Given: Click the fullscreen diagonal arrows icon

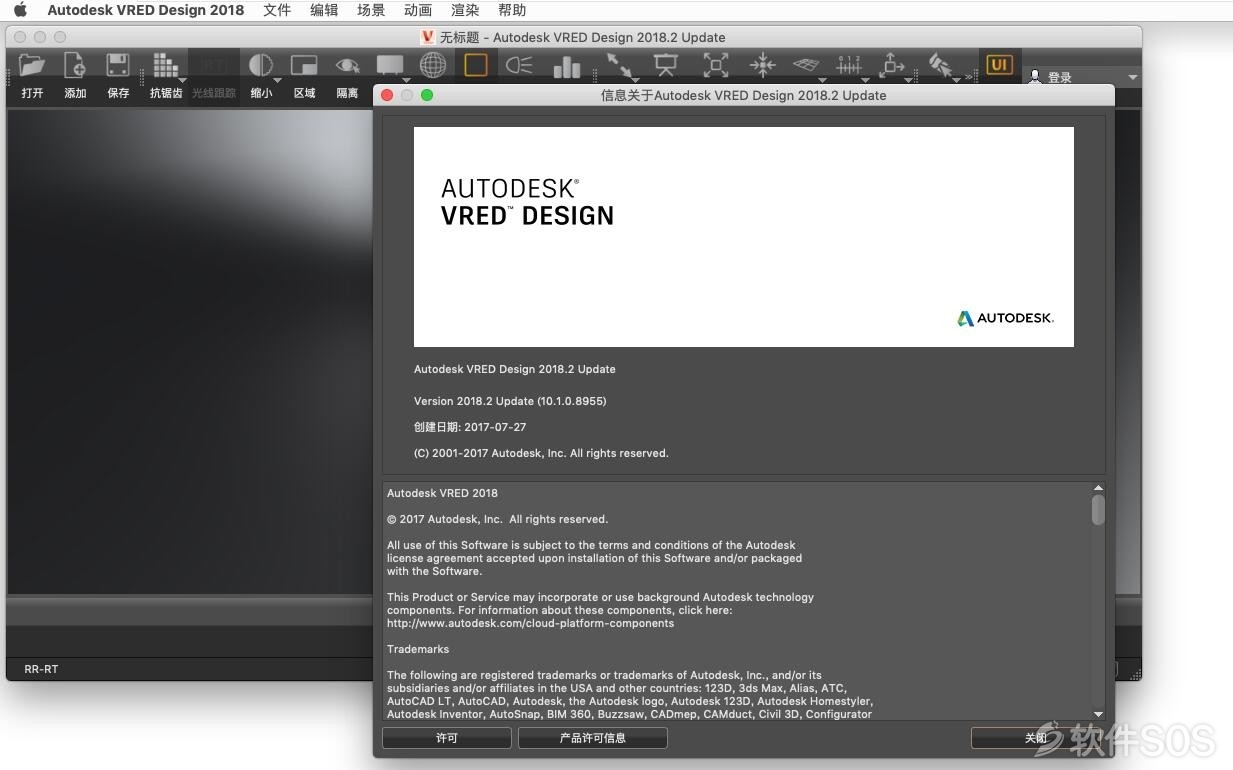Looking at the screenshot, I should pos(620,66).
